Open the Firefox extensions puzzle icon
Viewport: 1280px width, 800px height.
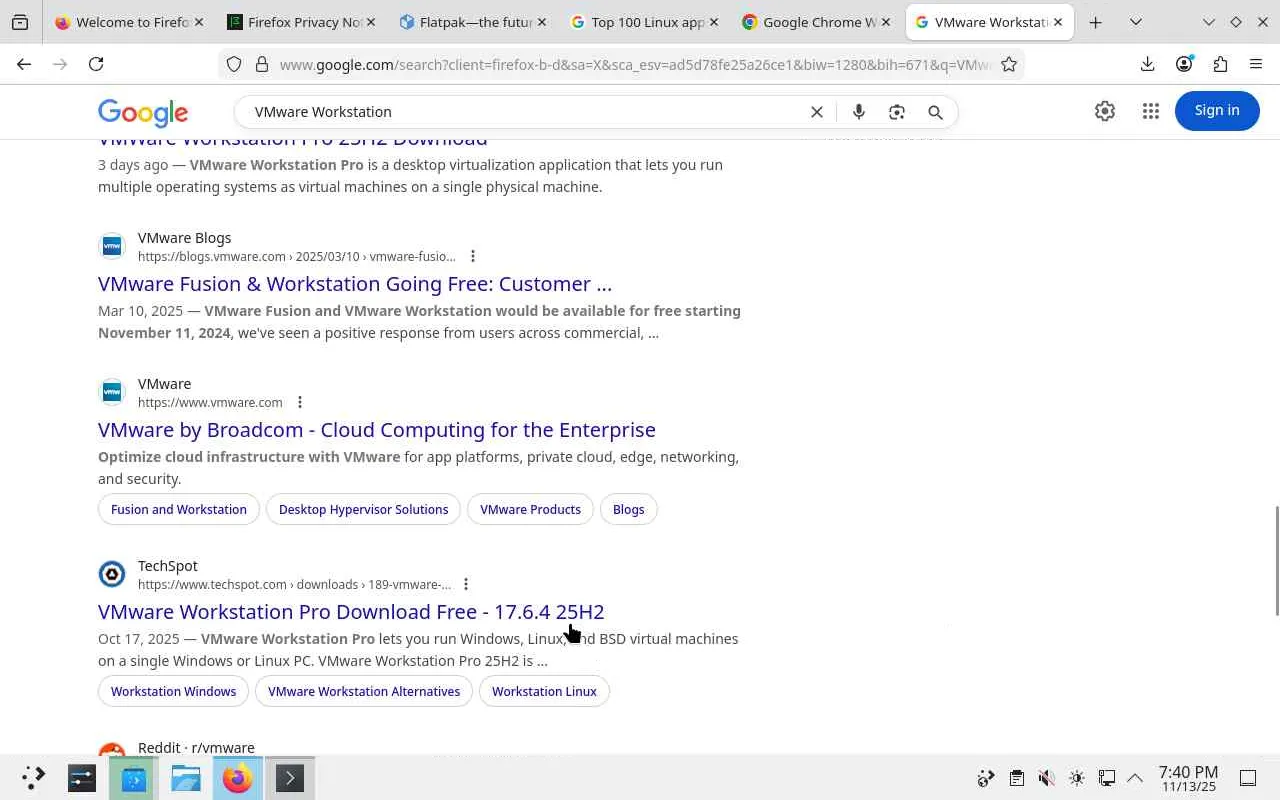pyautogui.click(x=1220, y=64)
